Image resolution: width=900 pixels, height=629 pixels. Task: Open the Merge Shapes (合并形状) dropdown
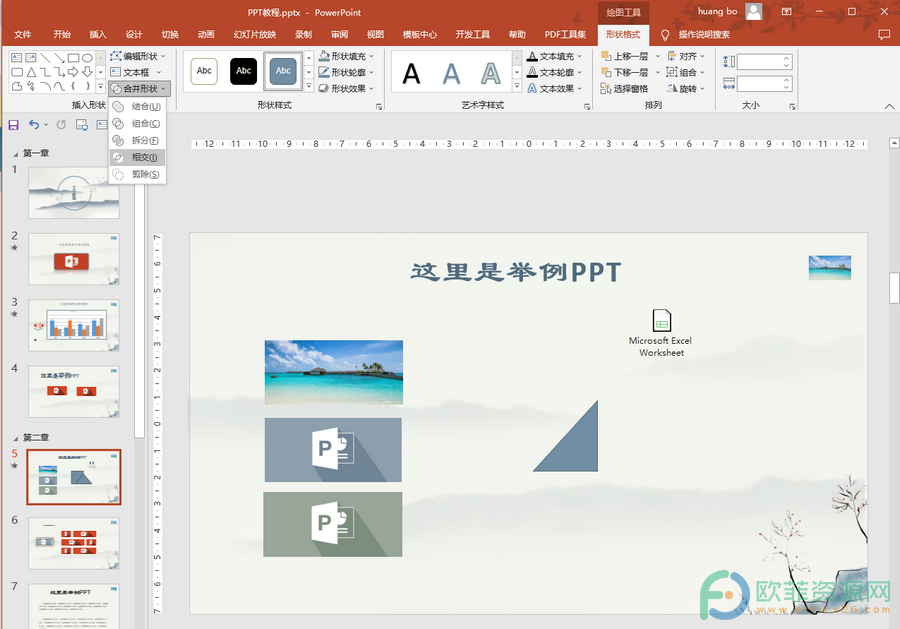point(139,88)
